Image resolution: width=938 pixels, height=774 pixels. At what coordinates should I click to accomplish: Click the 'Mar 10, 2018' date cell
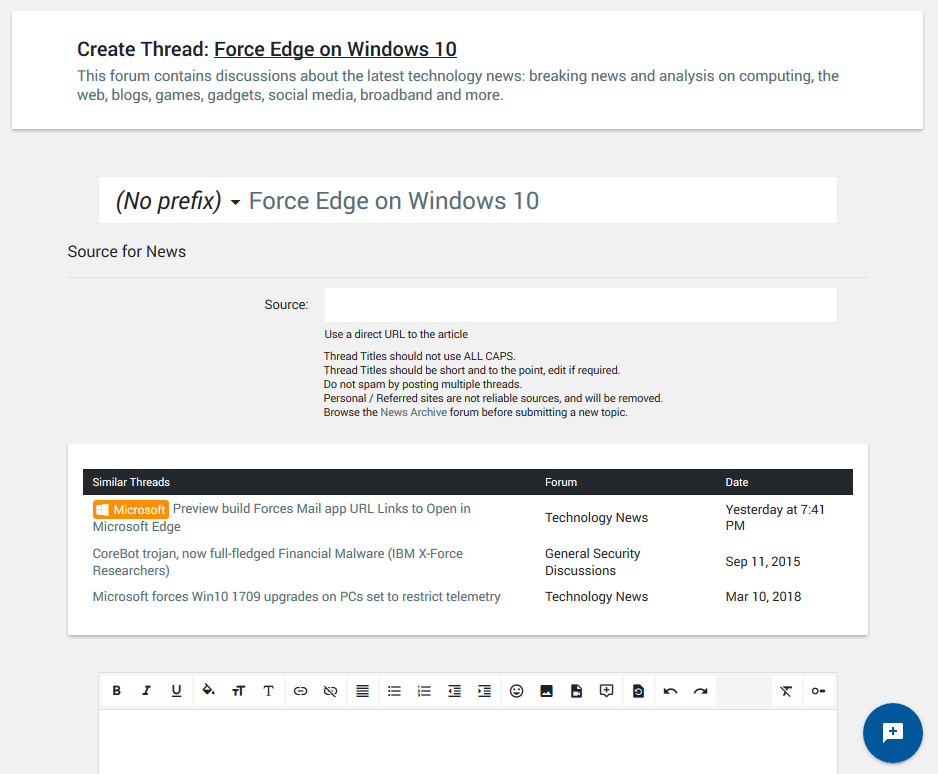(763, 596)
